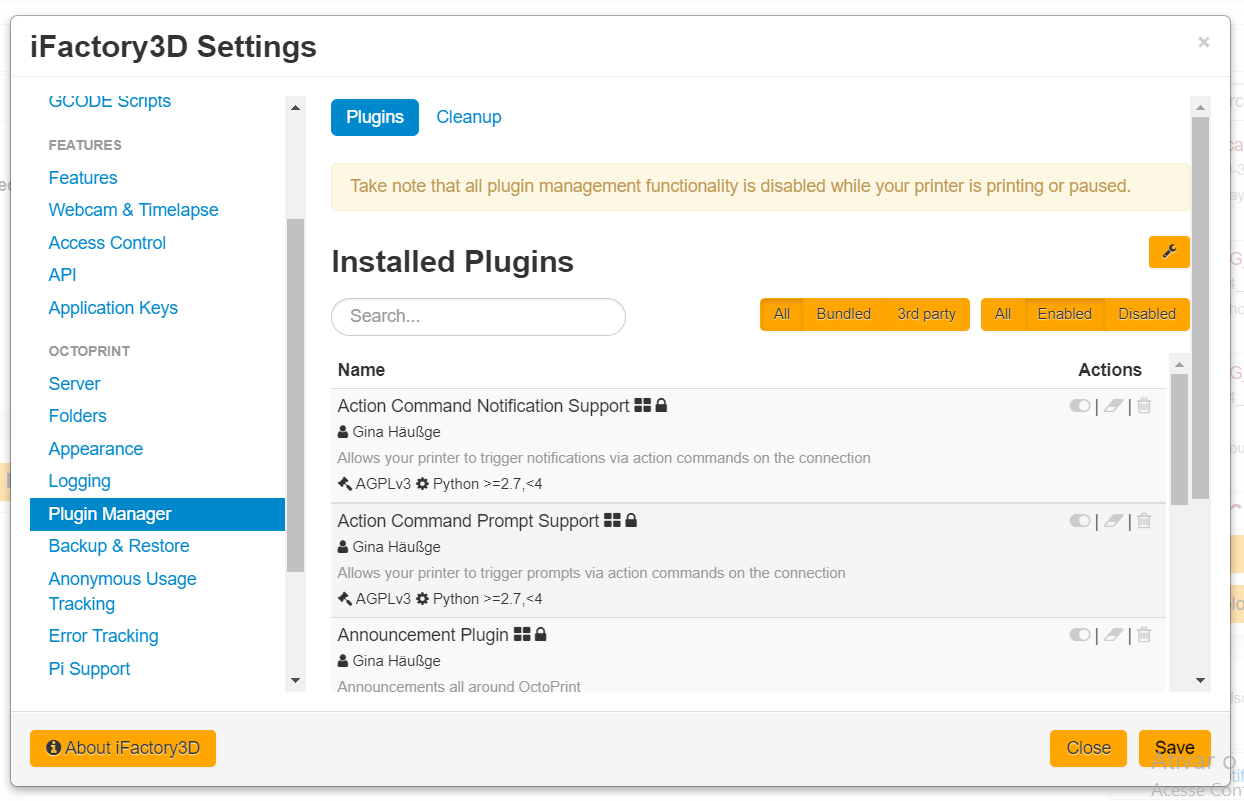Click trash icon for Action Command Notification Support
Image resolution: width=1244 pixels, height=801 pixels.
1144,406
